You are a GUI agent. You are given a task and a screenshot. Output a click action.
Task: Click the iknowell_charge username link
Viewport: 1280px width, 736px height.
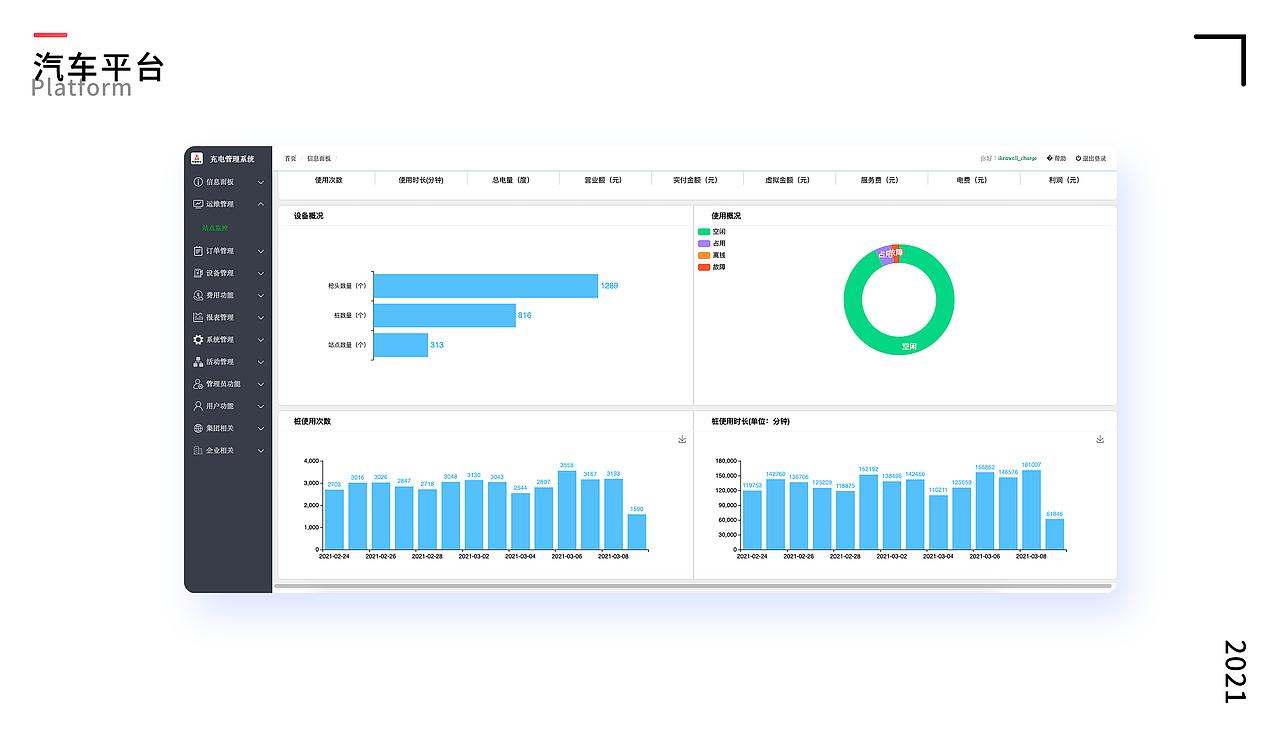[x=1017, y=158]
